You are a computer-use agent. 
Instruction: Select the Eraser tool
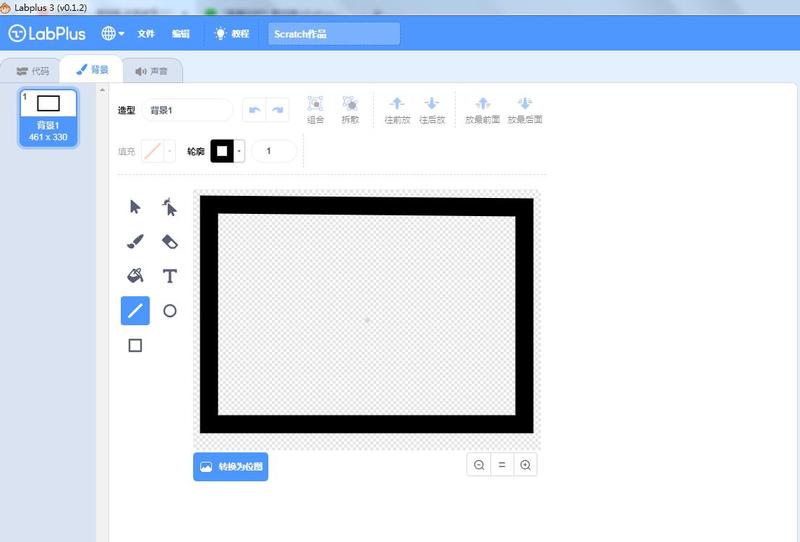pyautogui.click(x=170, y=241)
